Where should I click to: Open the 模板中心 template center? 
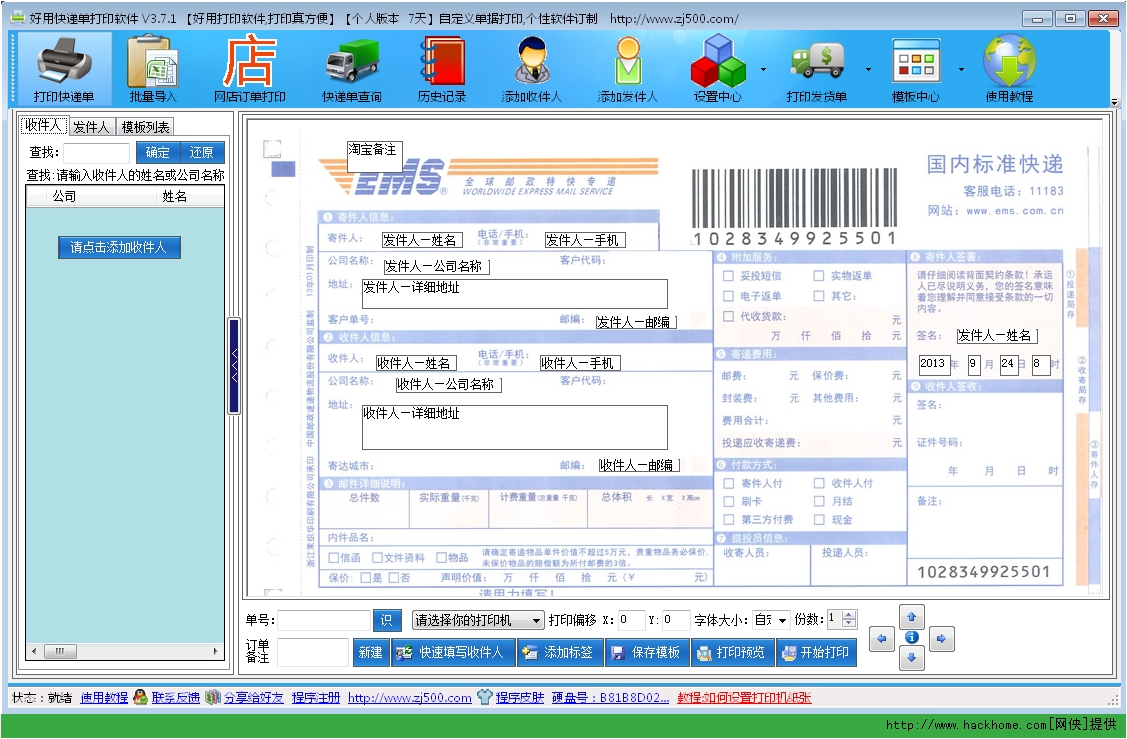916,69
